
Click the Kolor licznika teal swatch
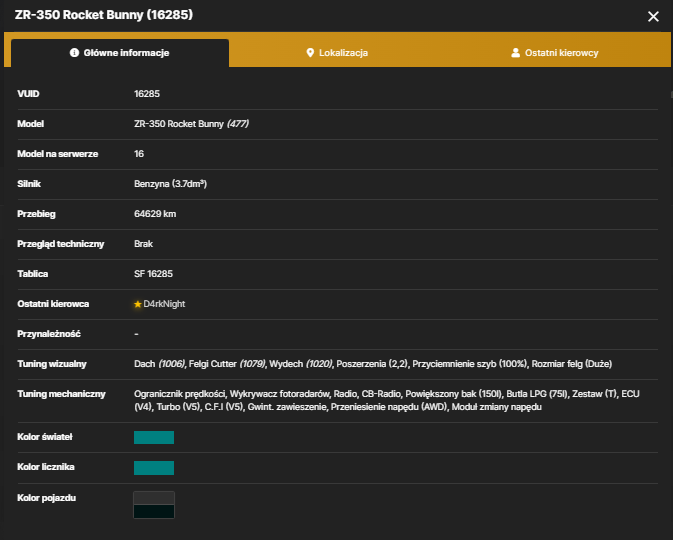pyautogui.click(x=154, y=468)
